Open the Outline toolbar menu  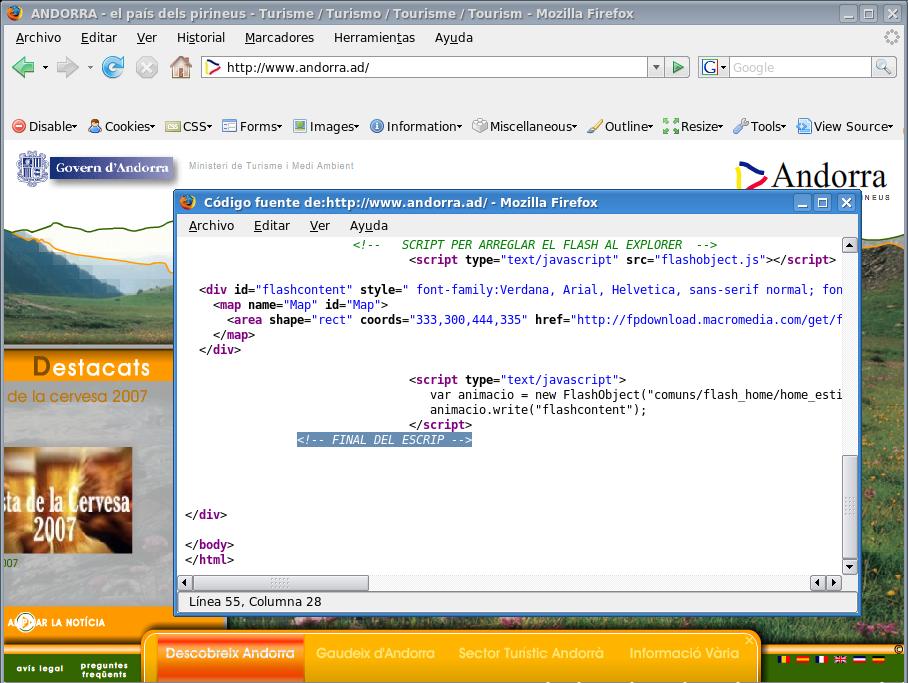(x=620, y=126)
